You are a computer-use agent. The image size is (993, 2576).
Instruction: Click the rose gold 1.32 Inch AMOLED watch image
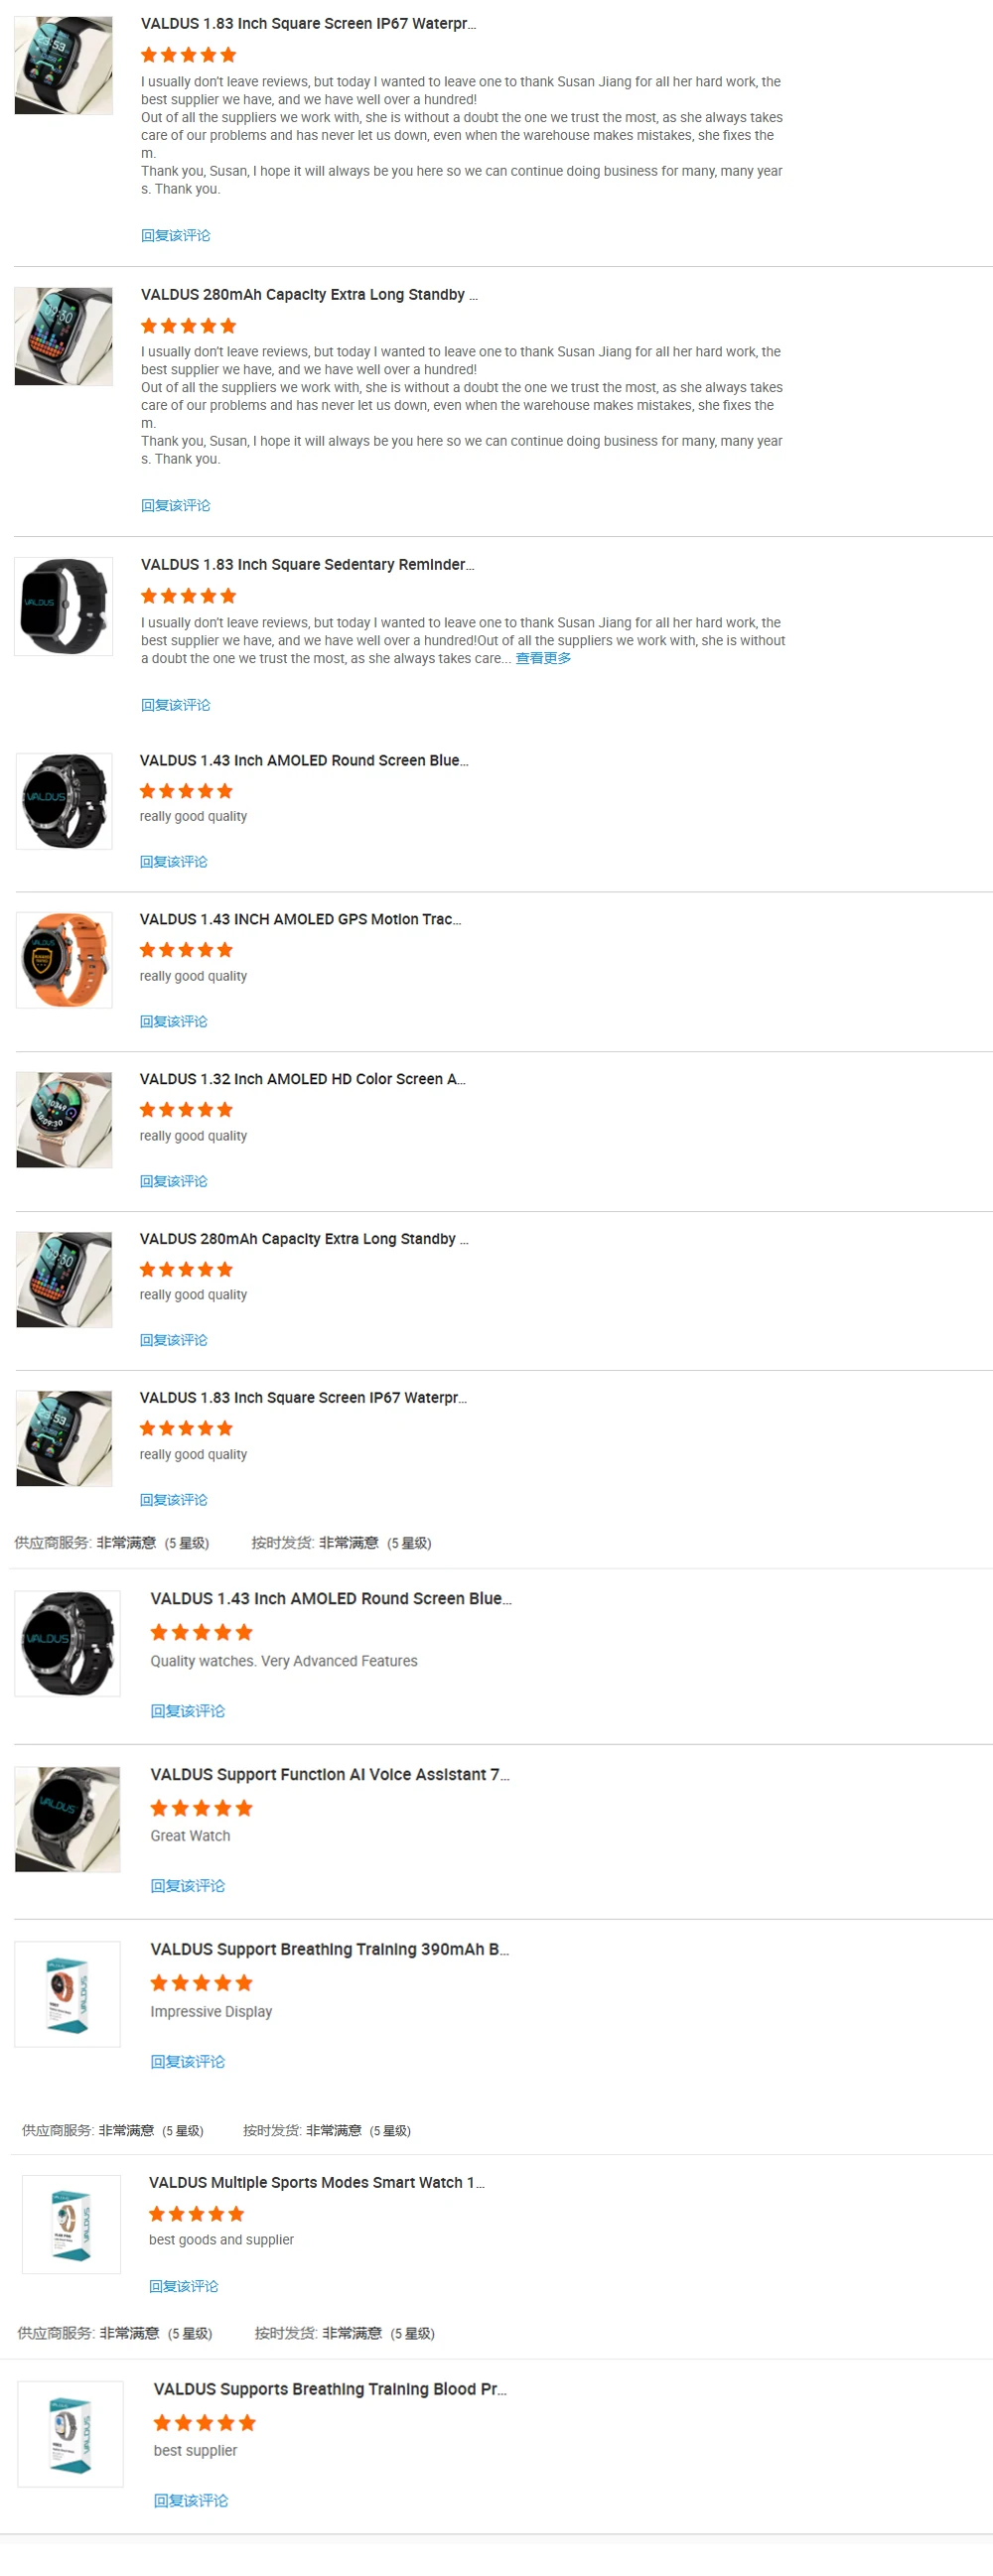[64, 1119]
